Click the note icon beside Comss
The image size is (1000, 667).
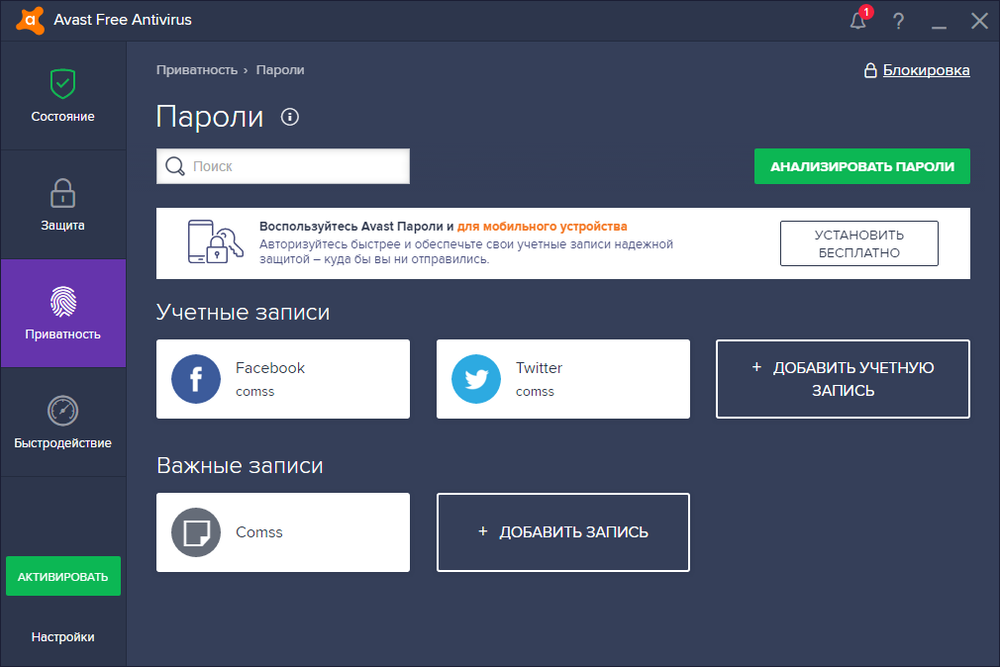coord(196,532)
